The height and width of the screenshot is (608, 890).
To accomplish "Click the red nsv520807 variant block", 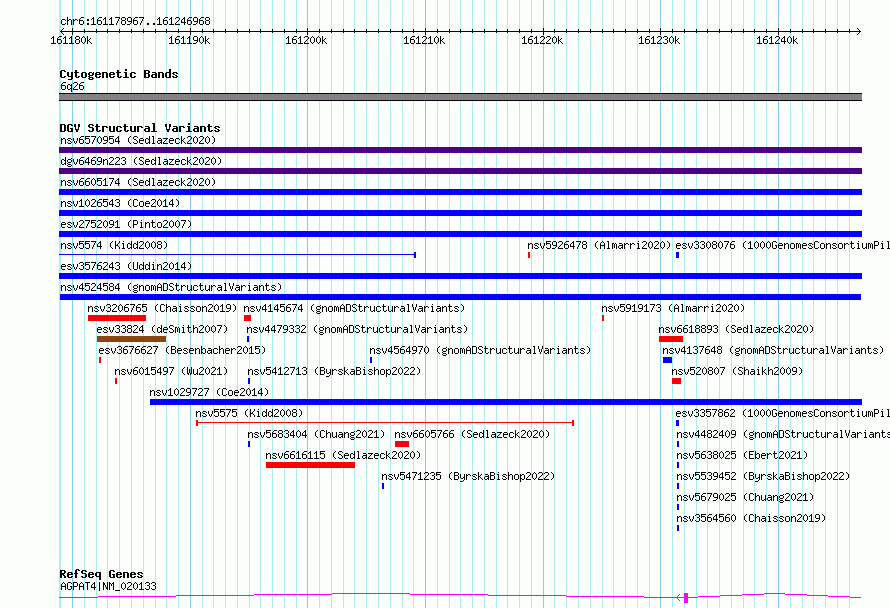I will (677, 381).
